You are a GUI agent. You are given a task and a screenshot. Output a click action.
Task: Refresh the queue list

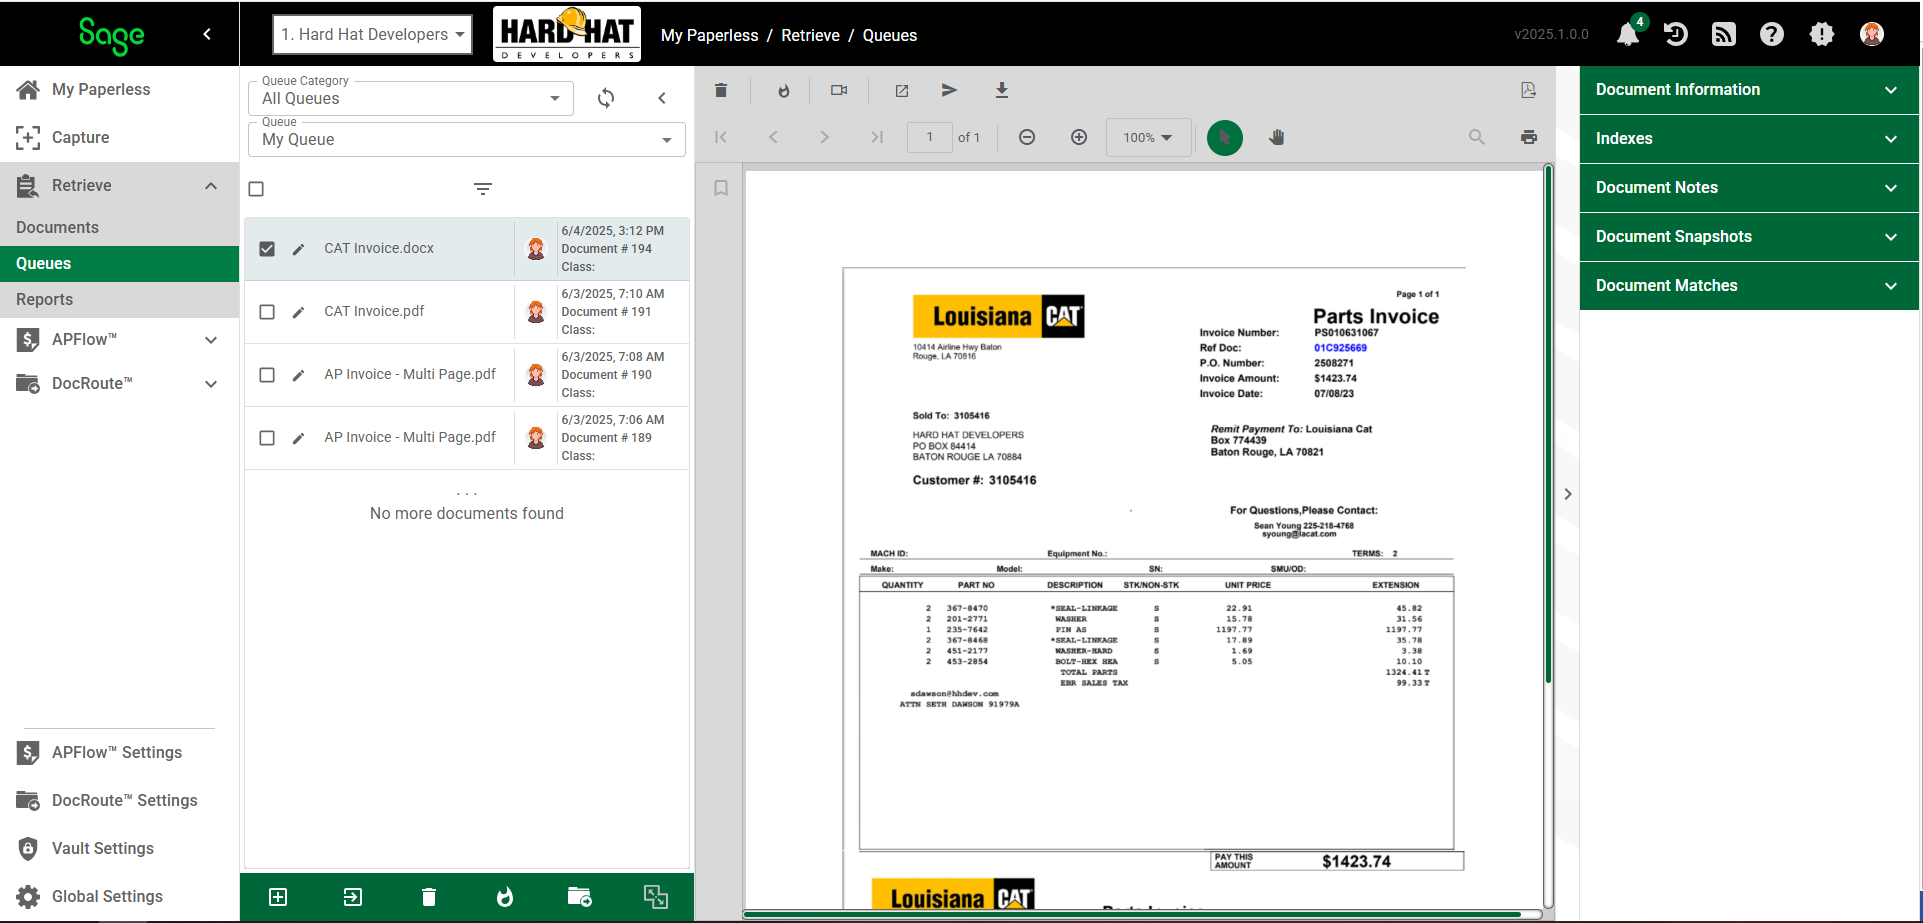coord(606,98)
